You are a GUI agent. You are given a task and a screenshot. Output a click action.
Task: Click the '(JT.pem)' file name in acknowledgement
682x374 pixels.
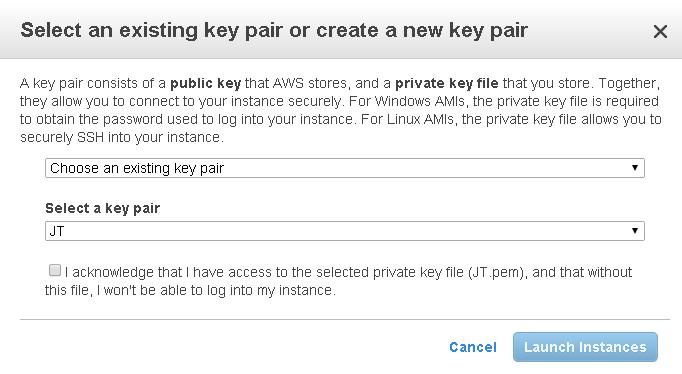(x=496, y=272)
